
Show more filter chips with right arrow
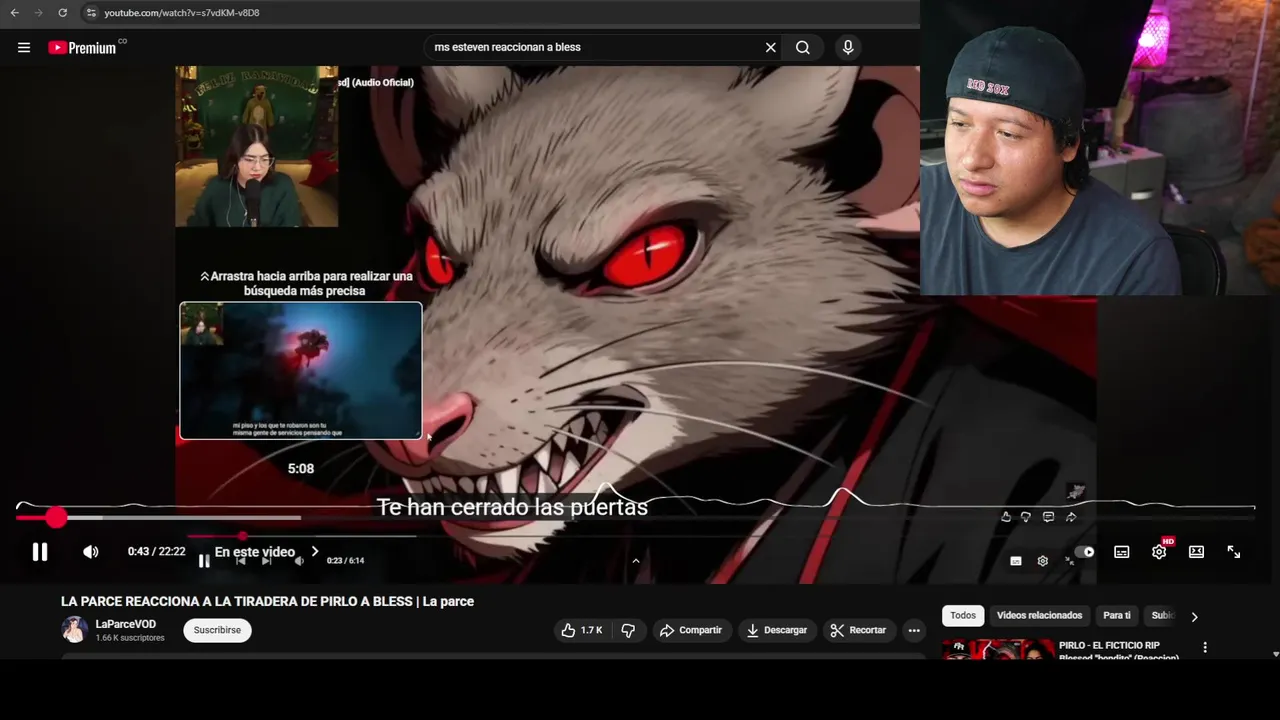1194,617
